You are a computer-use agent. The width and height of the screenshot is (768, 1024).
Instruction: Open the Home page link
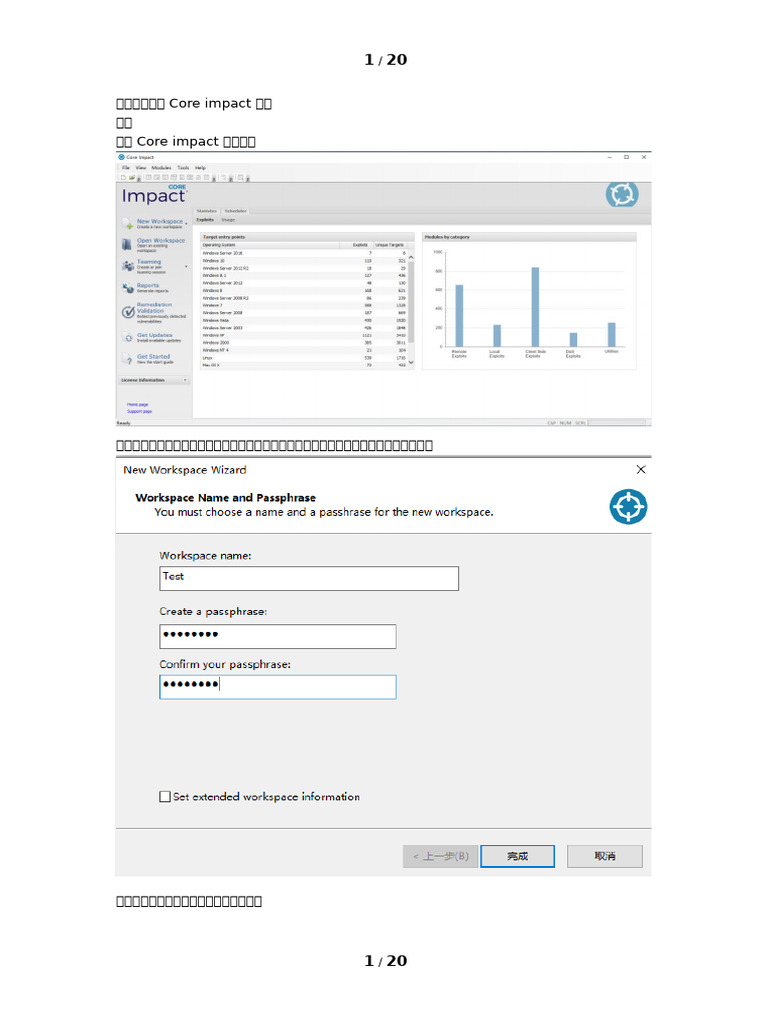(137, 405)
